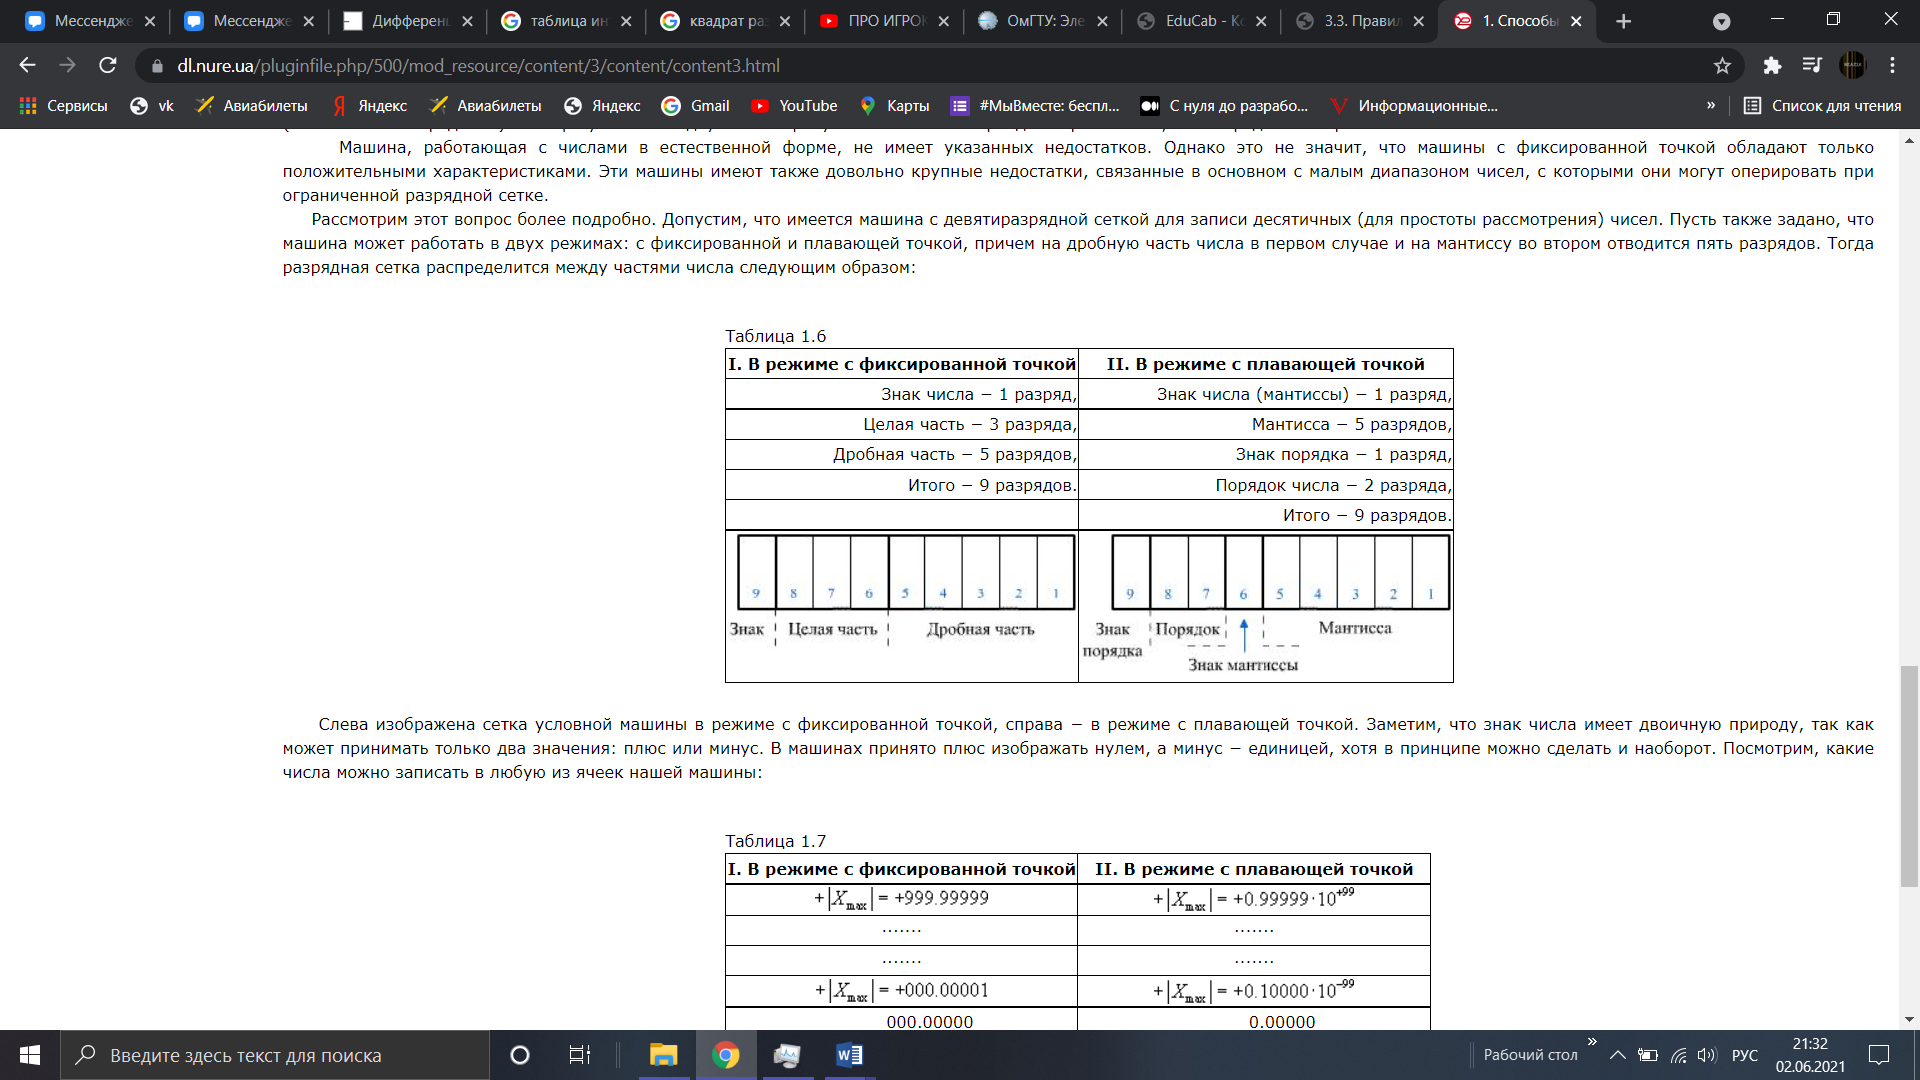The image size is (1920, 1080).
Task: Open notification center icon
Action: click(1879, 1055)
